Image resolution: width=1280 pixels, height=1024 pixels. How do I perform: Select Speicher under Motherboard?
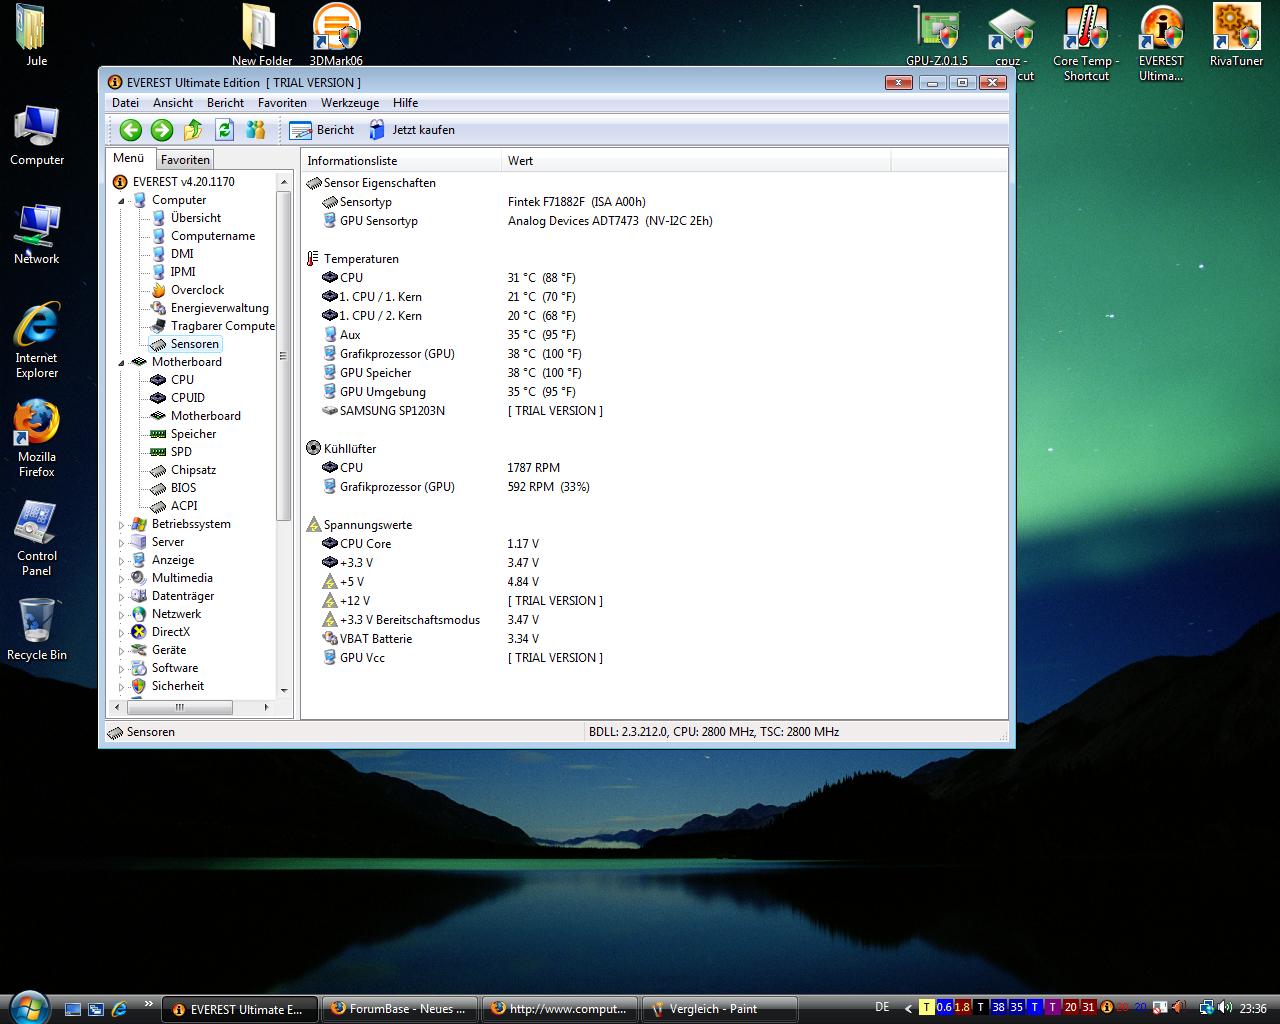click(193, 434)
